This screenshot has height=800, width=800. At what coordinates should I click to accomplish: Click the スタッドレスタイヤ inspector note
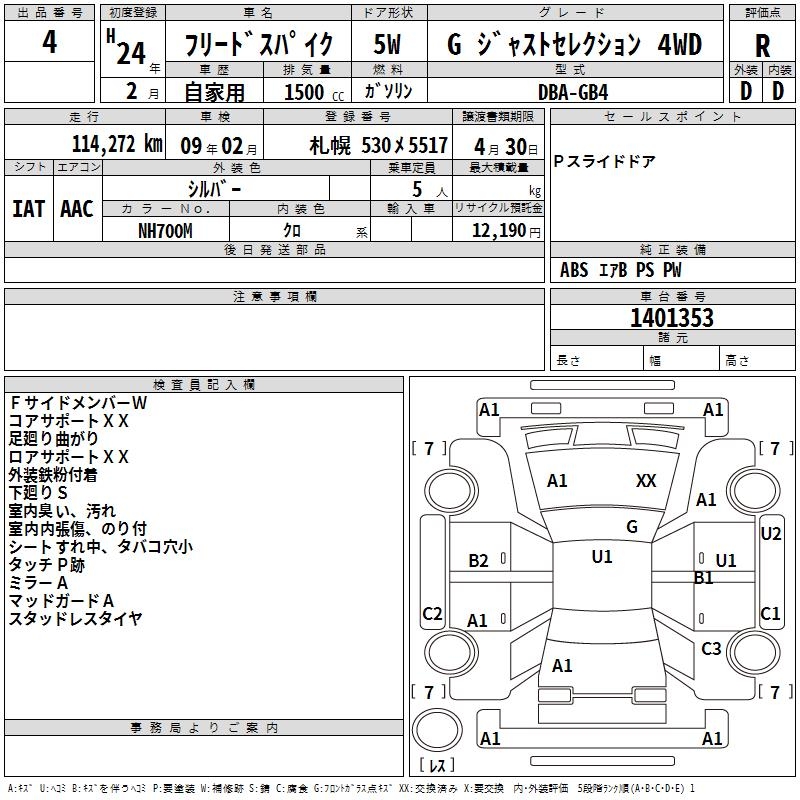pyautogui.click(x=76, y=619)
